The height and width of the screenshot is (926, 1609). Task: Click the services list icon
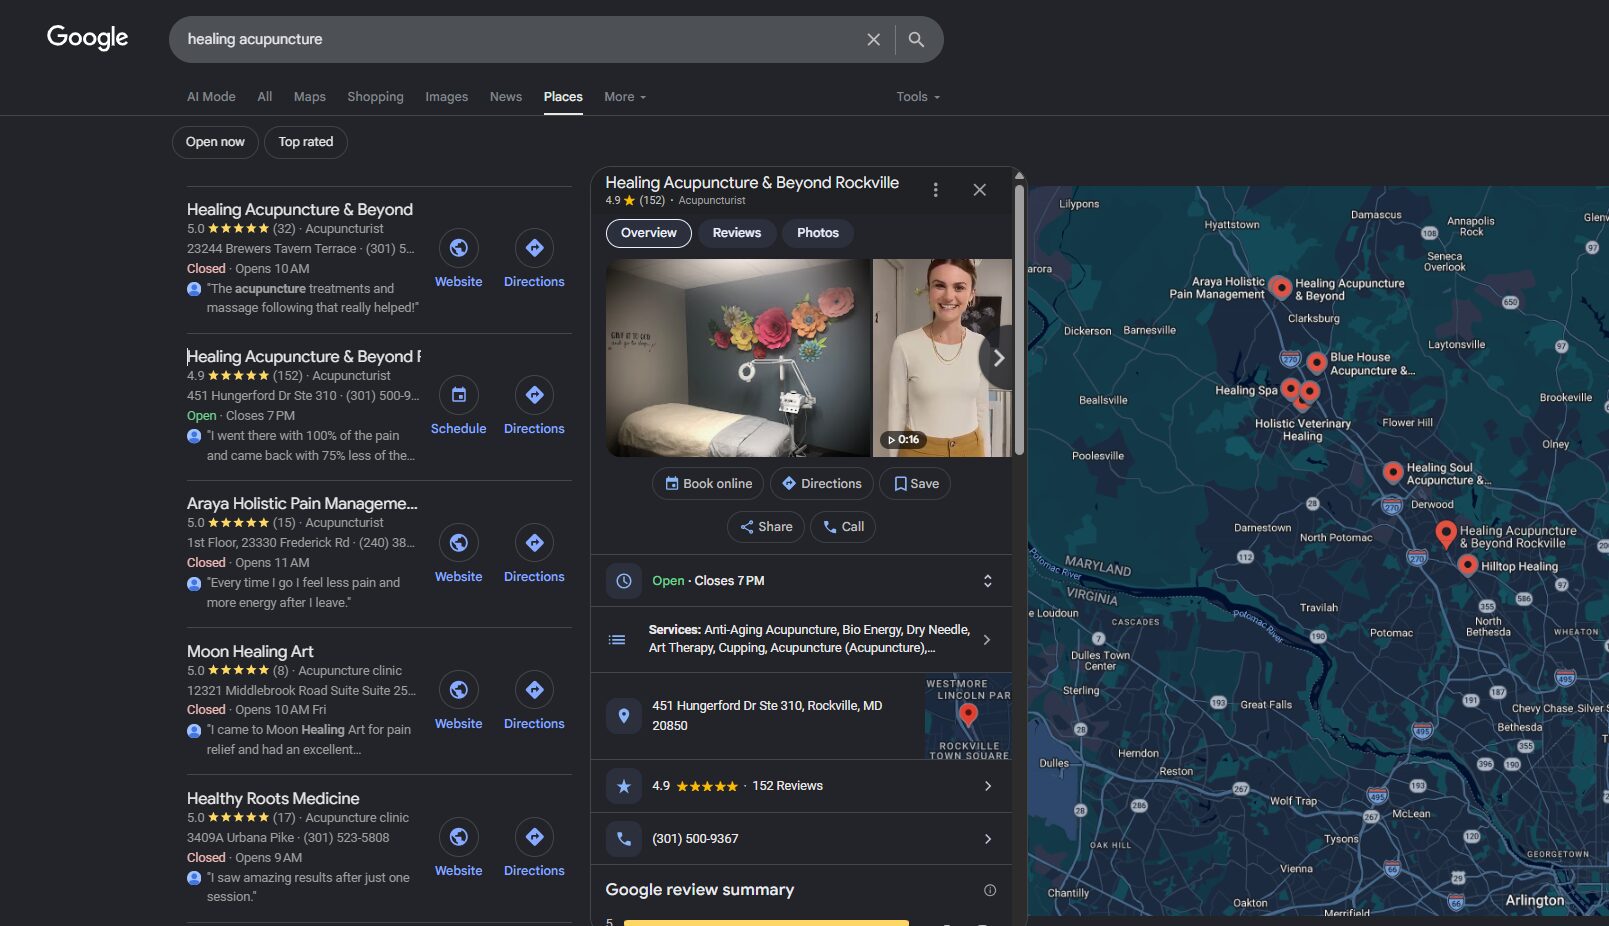tap(617, 639)
